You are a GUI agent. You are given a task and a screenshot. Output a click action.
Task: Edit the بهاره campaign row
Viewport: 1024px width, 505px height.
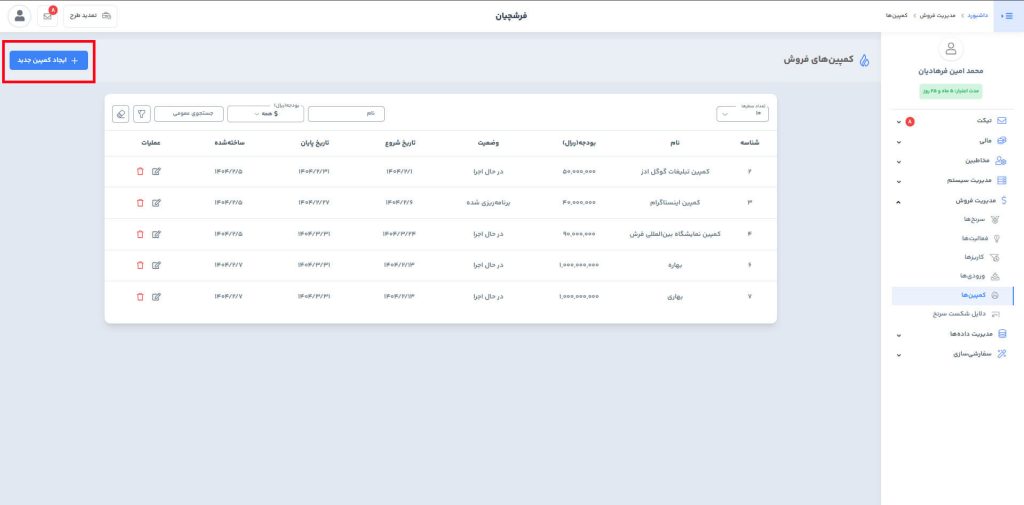click(x=157, y=265)
